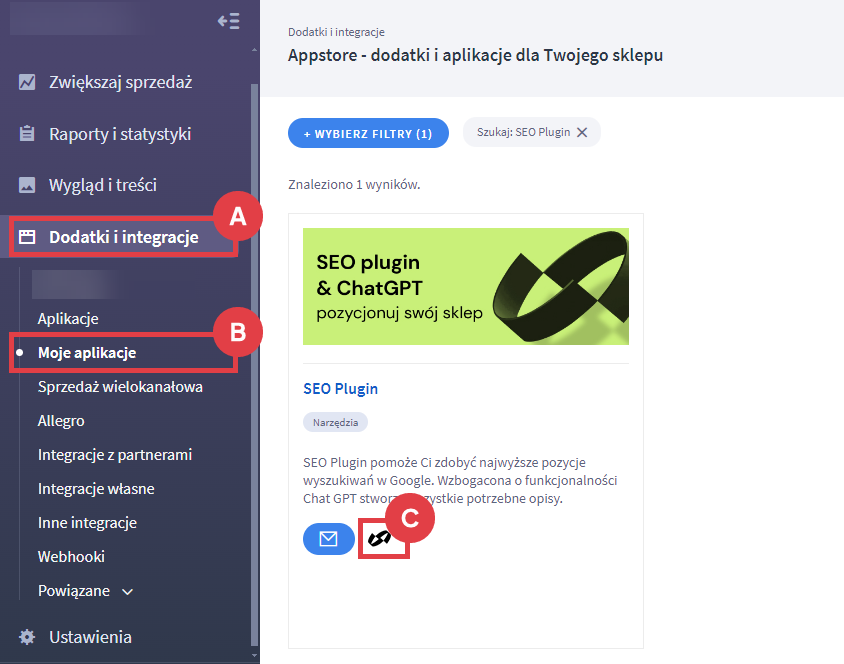Open Webhooki submenu item
The image size is (844, 664).
(71, 556)
